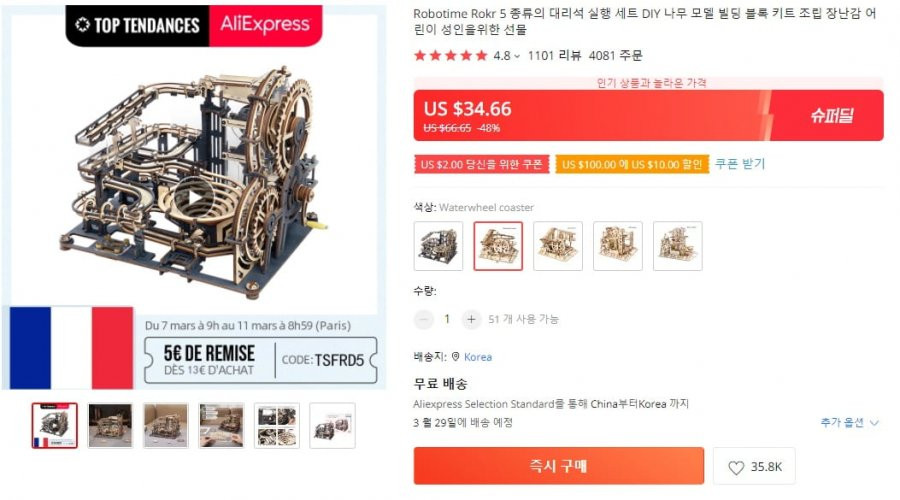Image resolution: width=900 pixels, height=500 pixels.
Task: Select the last gallery thumbnail
Action: [332, 425]
